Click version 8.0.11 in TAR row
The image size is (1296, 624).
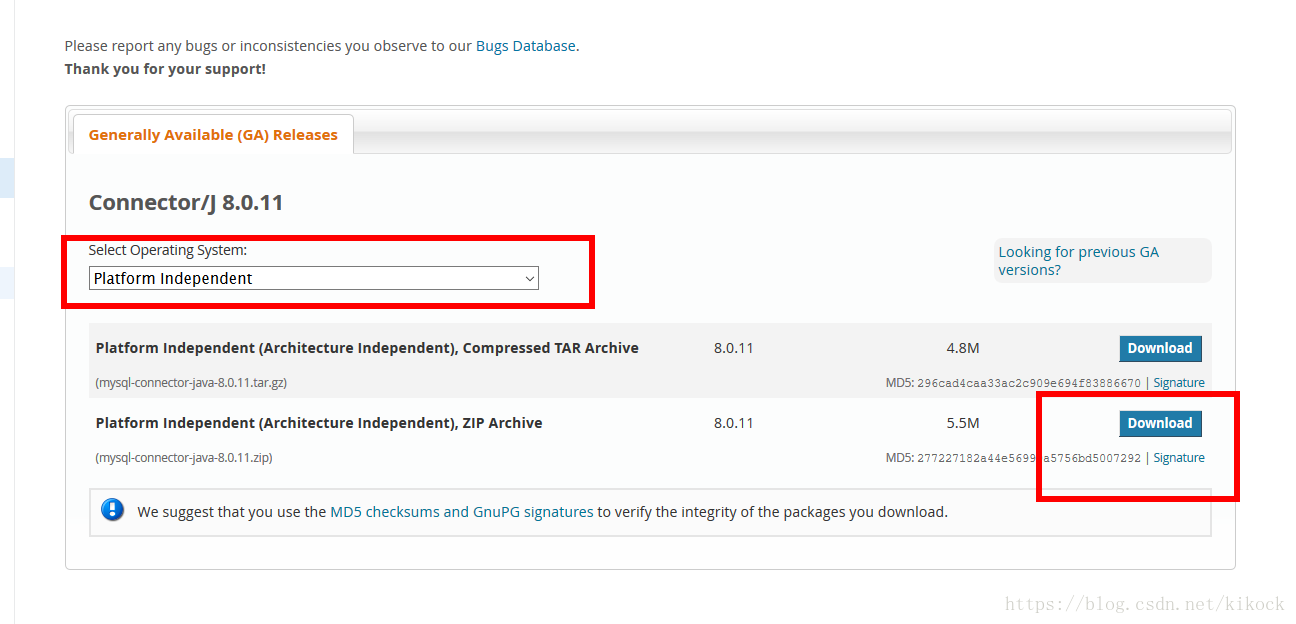pyautogui.click(x=733, y=348)
